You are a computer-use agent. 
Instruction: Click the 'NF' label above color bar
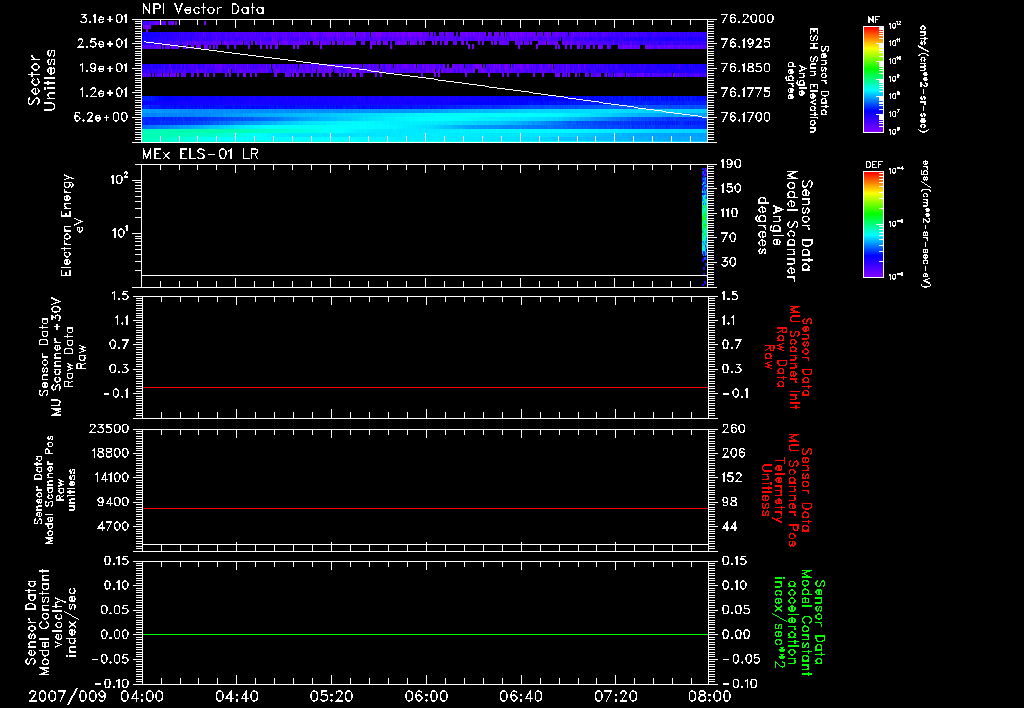click(873, 20)
